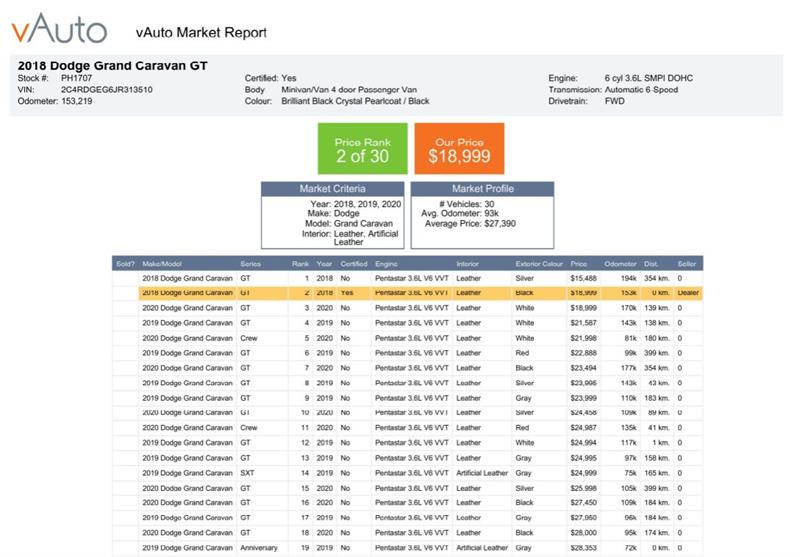Sort by the Odometer column header
This screenshot has width=800, height=557.
[620, 264]
